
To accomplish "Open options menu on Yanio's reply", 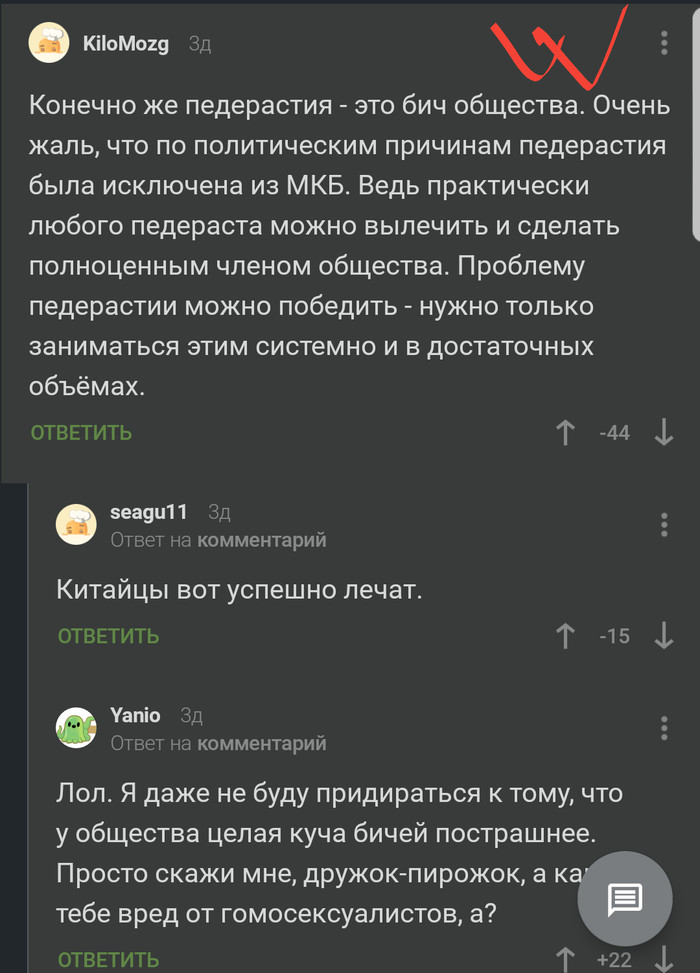I will coord(664,728).
